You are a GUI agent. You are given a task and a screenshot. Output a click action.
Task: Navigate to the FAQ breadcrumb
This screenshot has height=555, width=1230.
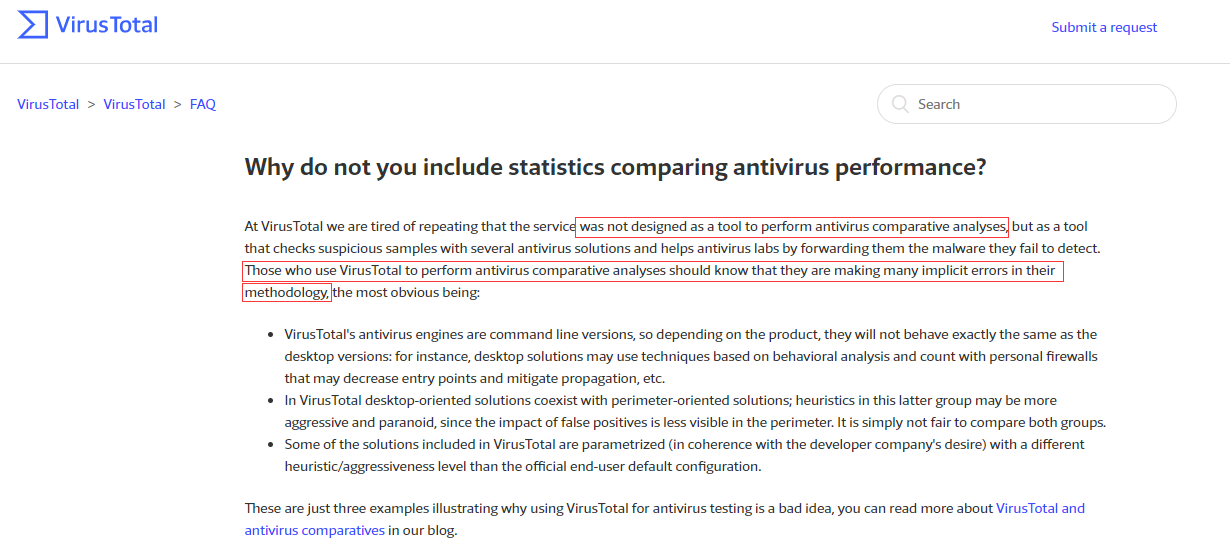click(203, 104)
